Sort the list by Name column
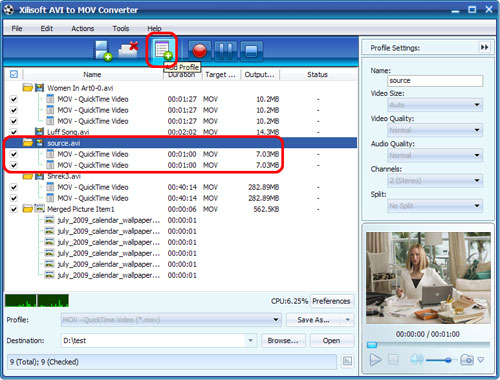 click(92, 74)
